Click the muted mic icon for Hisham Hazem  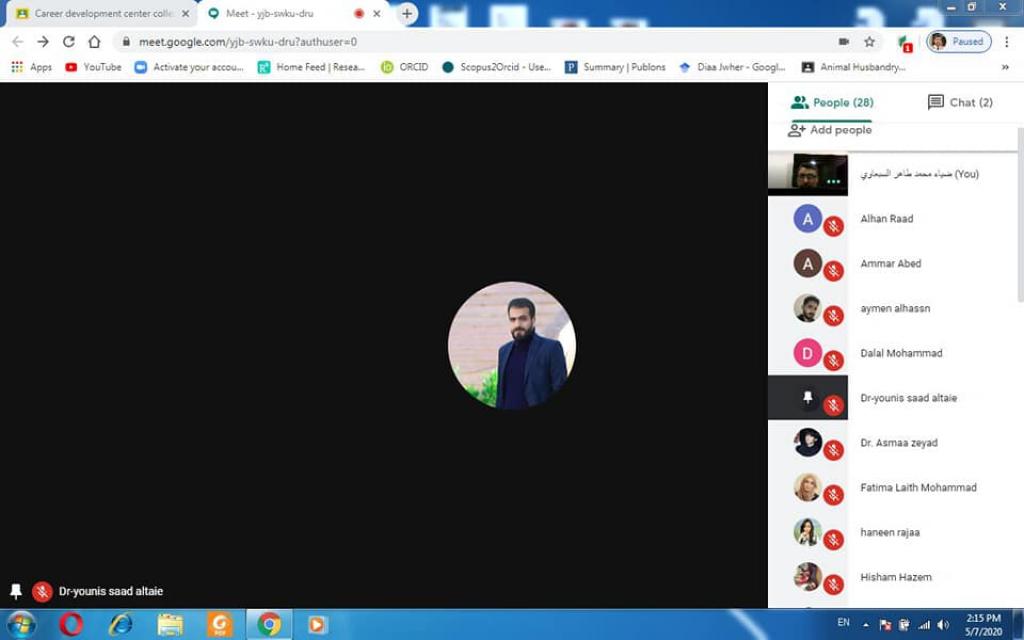[834, 585]
